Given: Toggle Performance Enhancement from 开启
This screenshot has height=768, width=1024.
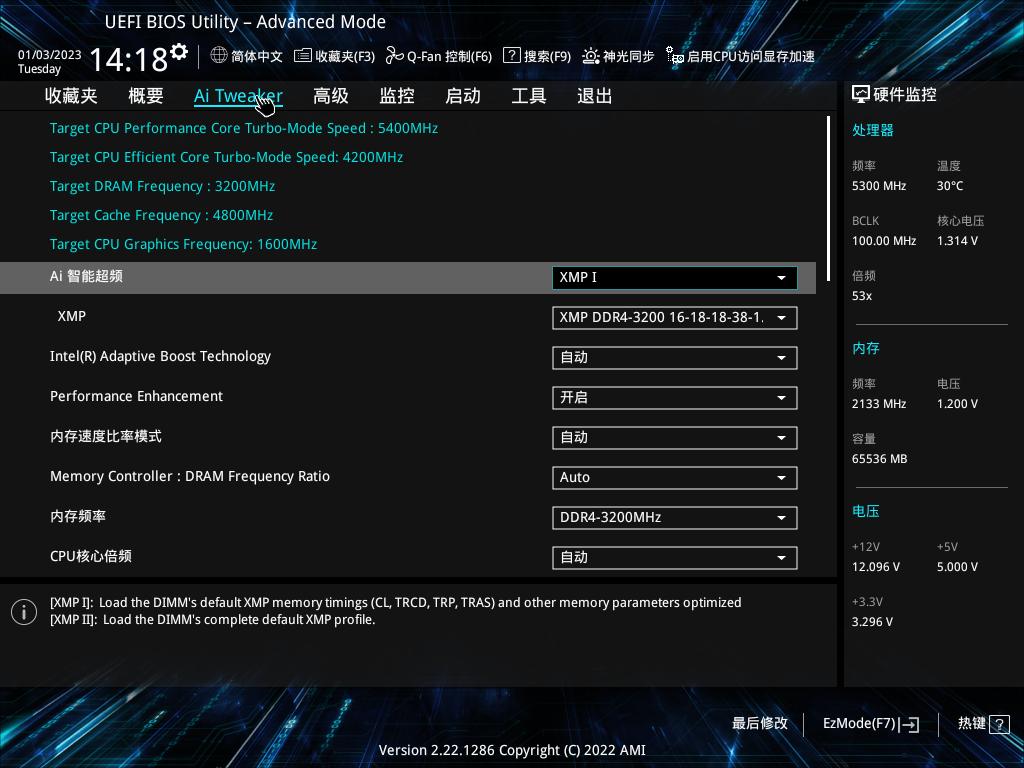Looking at the screenshot, I should pos(674,397).
